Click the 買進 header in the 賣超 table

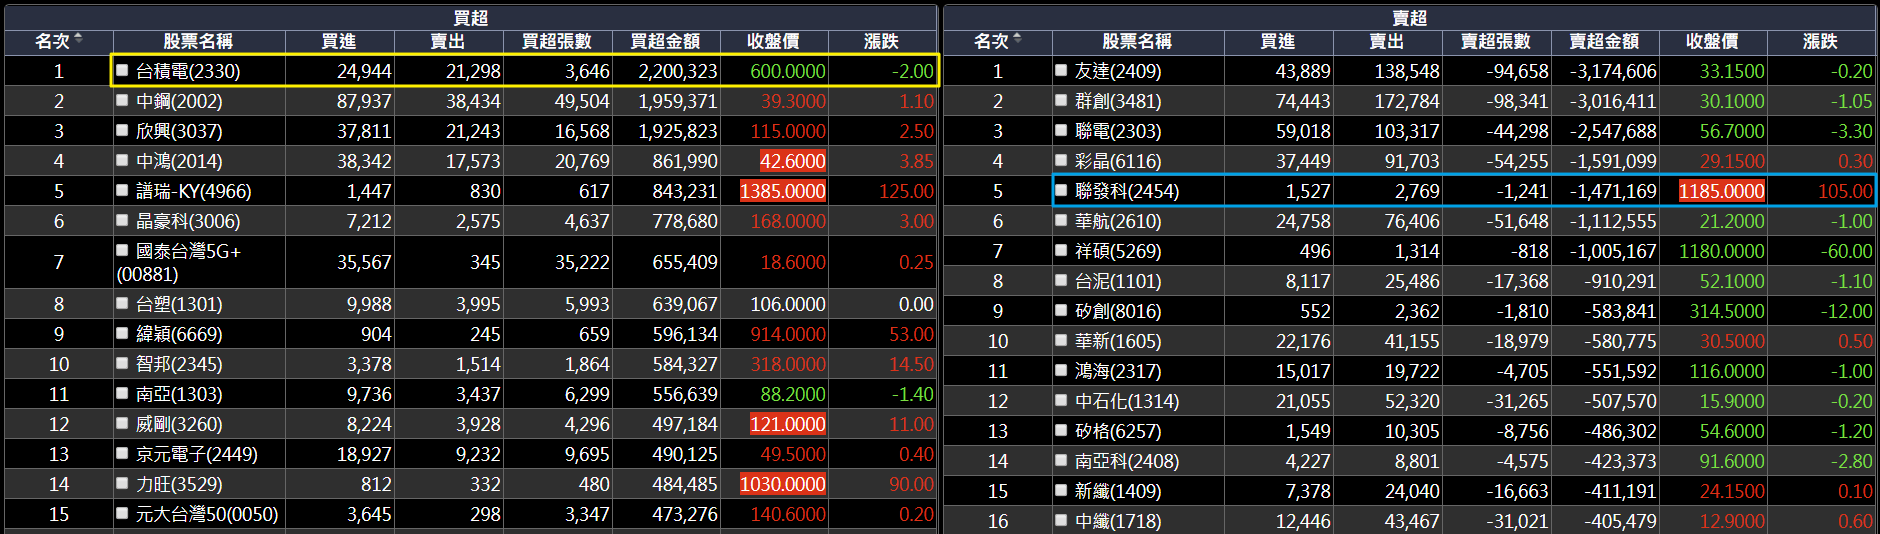[x=1278, y=41]
